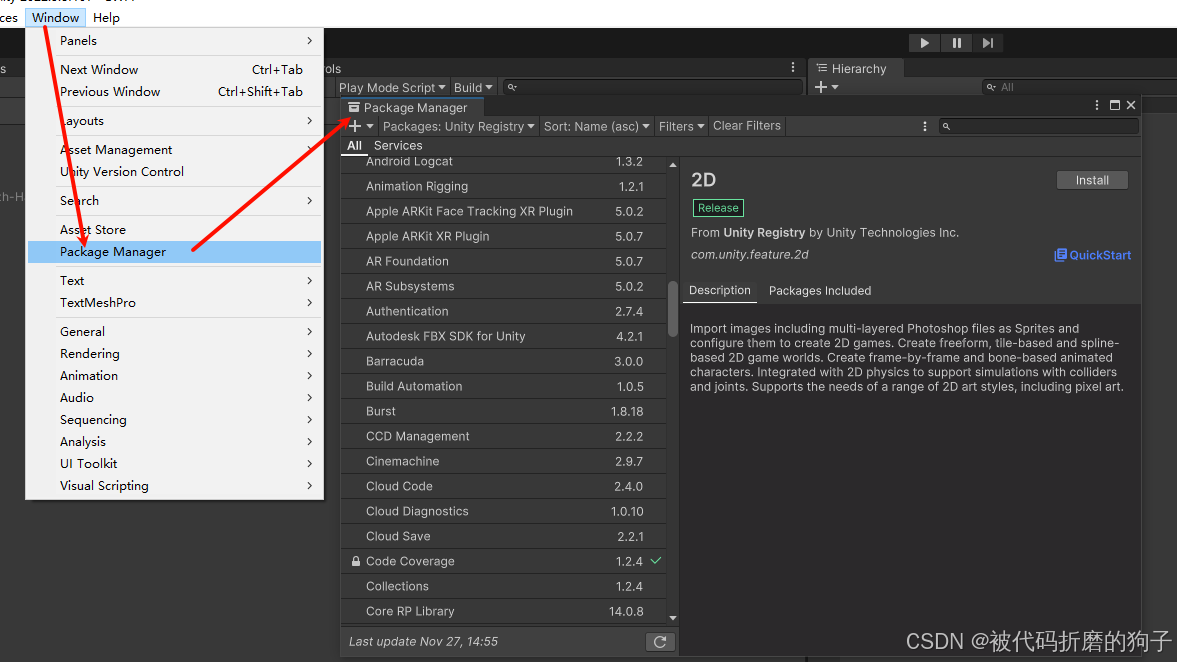1177x662 pixels.
Task: Open the Build dropdown
Action: click(x=473, y=87)
